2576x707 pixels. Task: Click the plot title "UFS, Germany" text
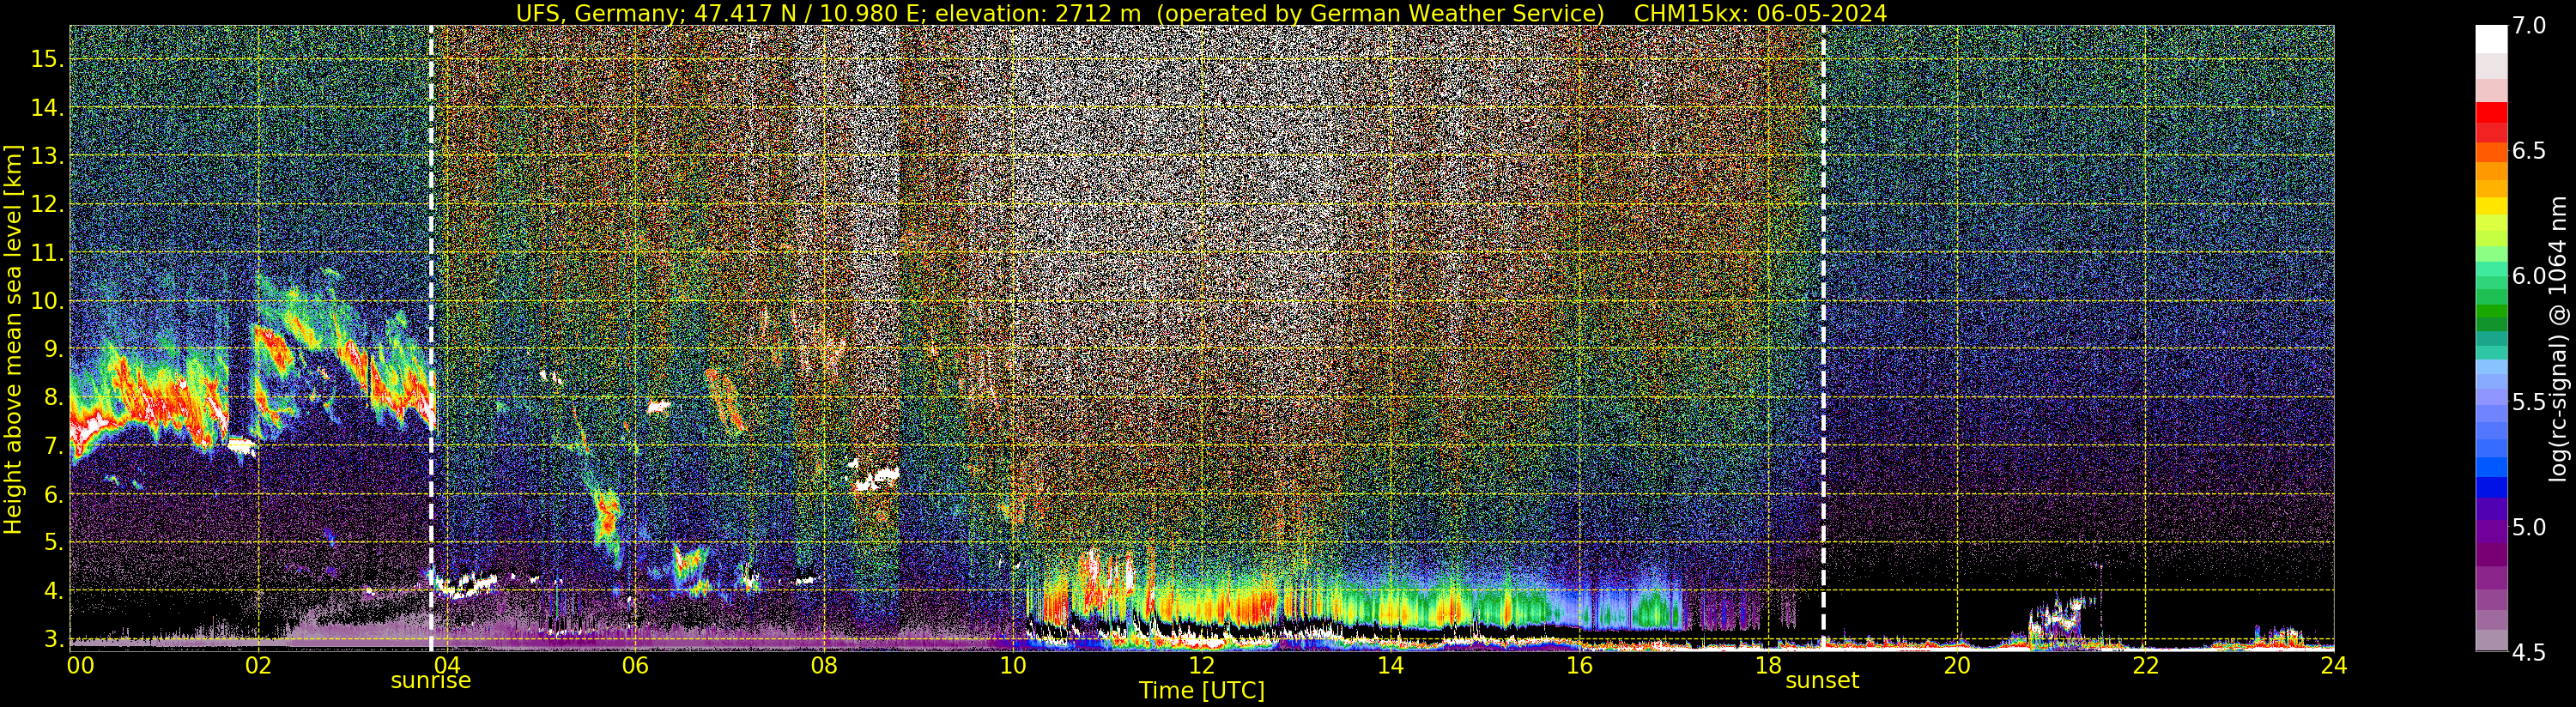click(599, 13)
